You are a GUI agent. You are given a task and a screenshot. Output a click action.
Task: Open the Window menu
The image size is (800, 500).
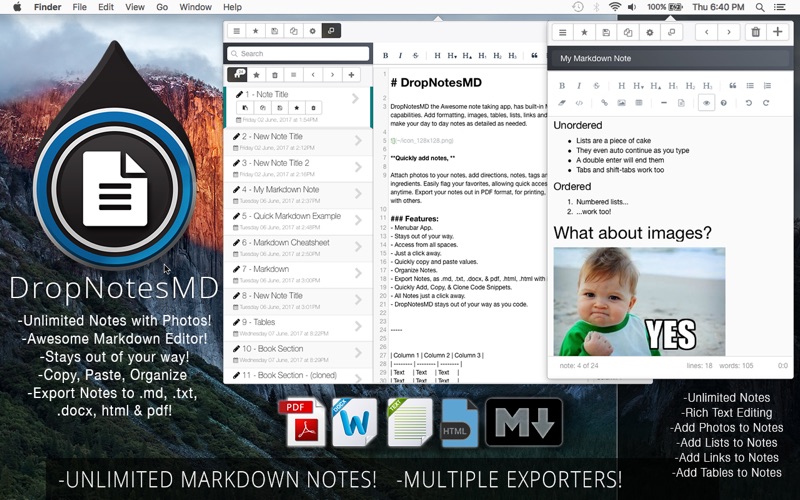195,7
